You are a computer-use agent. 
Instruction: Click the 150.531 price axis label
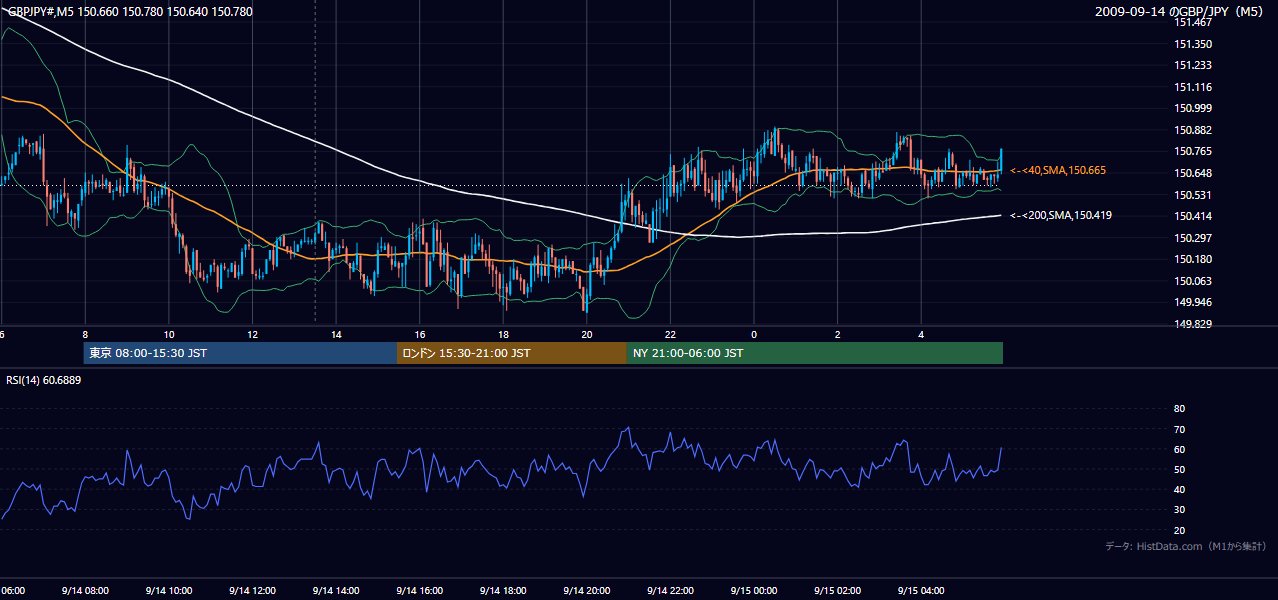(x=1193, y=195)
